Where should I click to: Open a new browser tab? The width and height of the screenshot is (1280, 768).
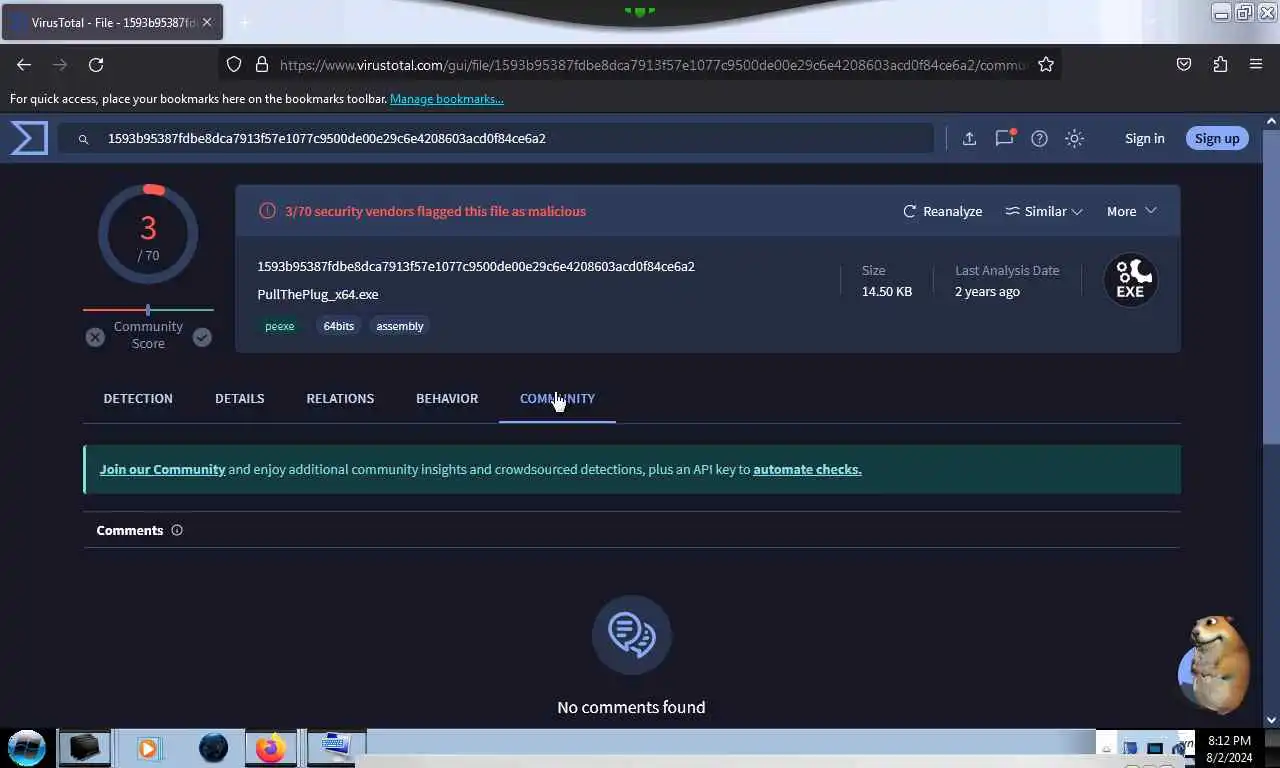pyautogui.click(x=244, y=22)
